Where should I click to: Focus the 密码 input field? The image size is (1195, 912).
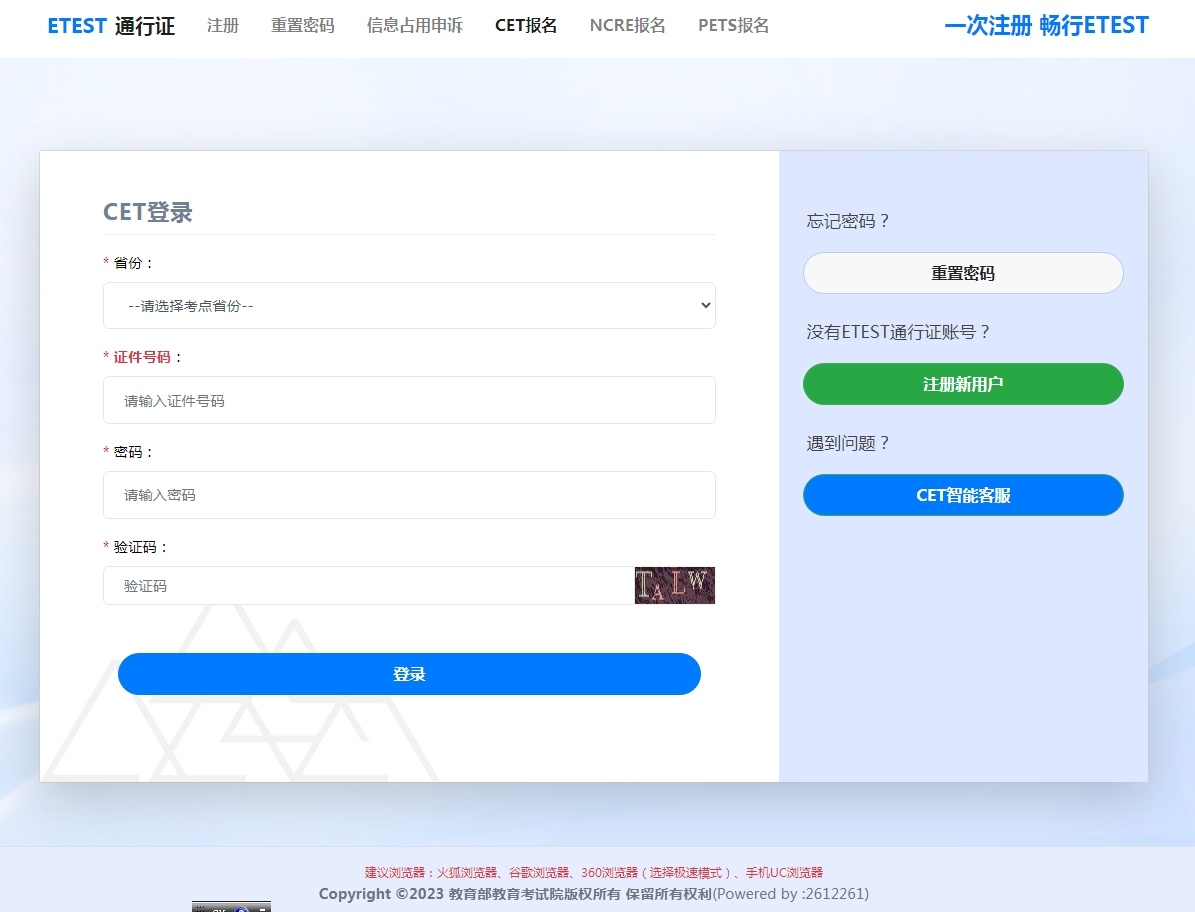(x=409, y=495)
